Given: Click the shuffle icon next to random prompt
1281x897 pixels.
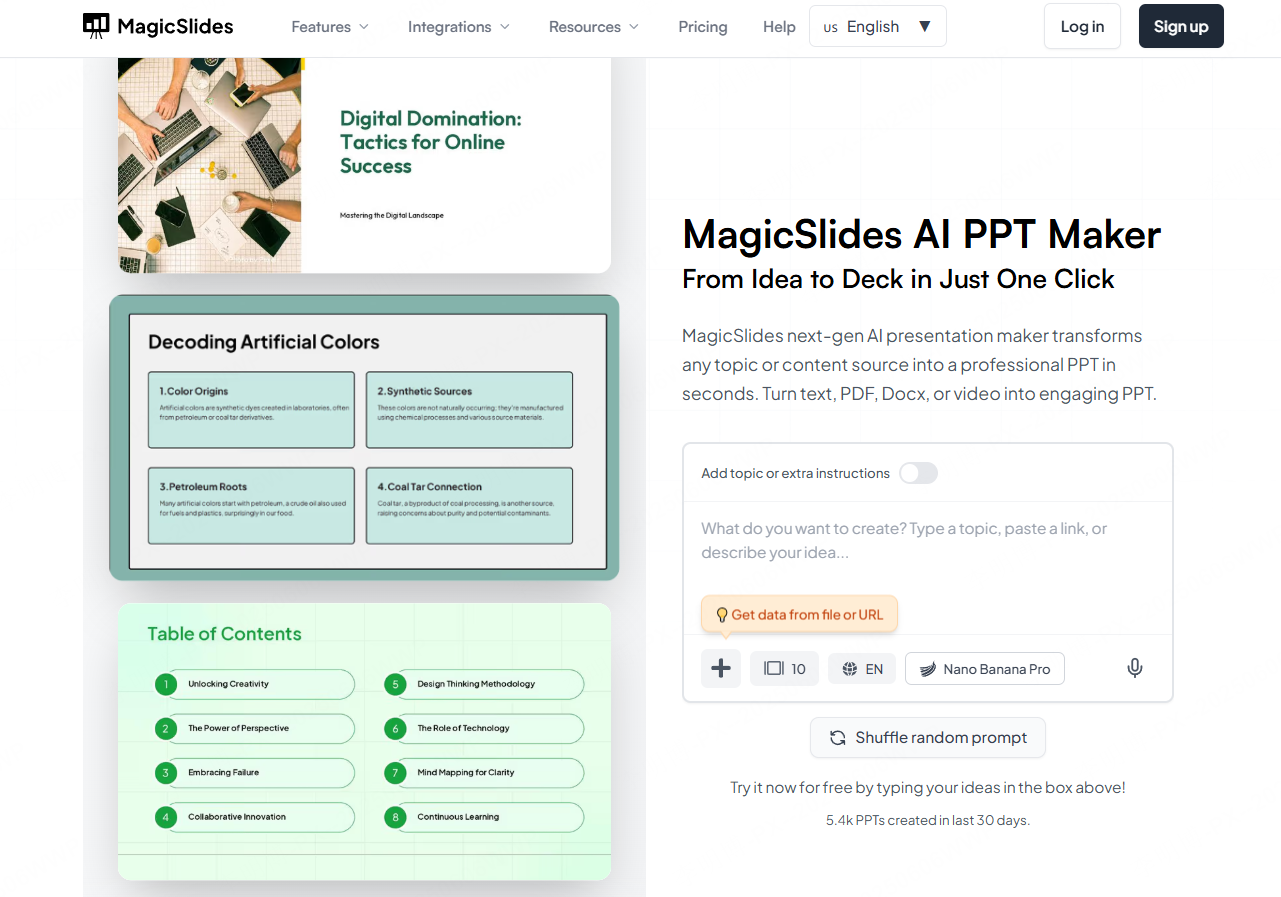Looking at the screenshot, I should (838, 737).
